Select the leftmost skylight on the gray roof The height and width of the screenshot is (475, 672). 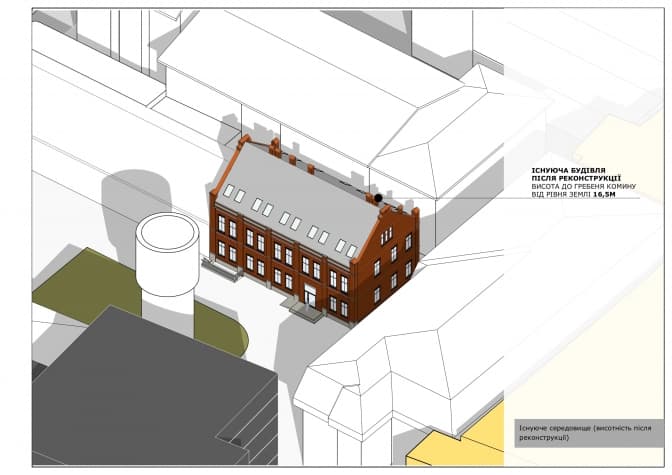(228, 189)
